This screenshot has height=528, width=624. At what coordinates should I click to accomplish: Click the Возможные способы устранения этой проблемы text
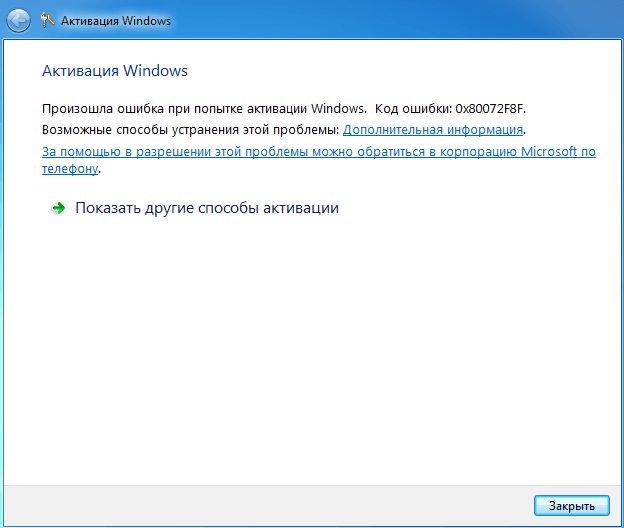190,130
